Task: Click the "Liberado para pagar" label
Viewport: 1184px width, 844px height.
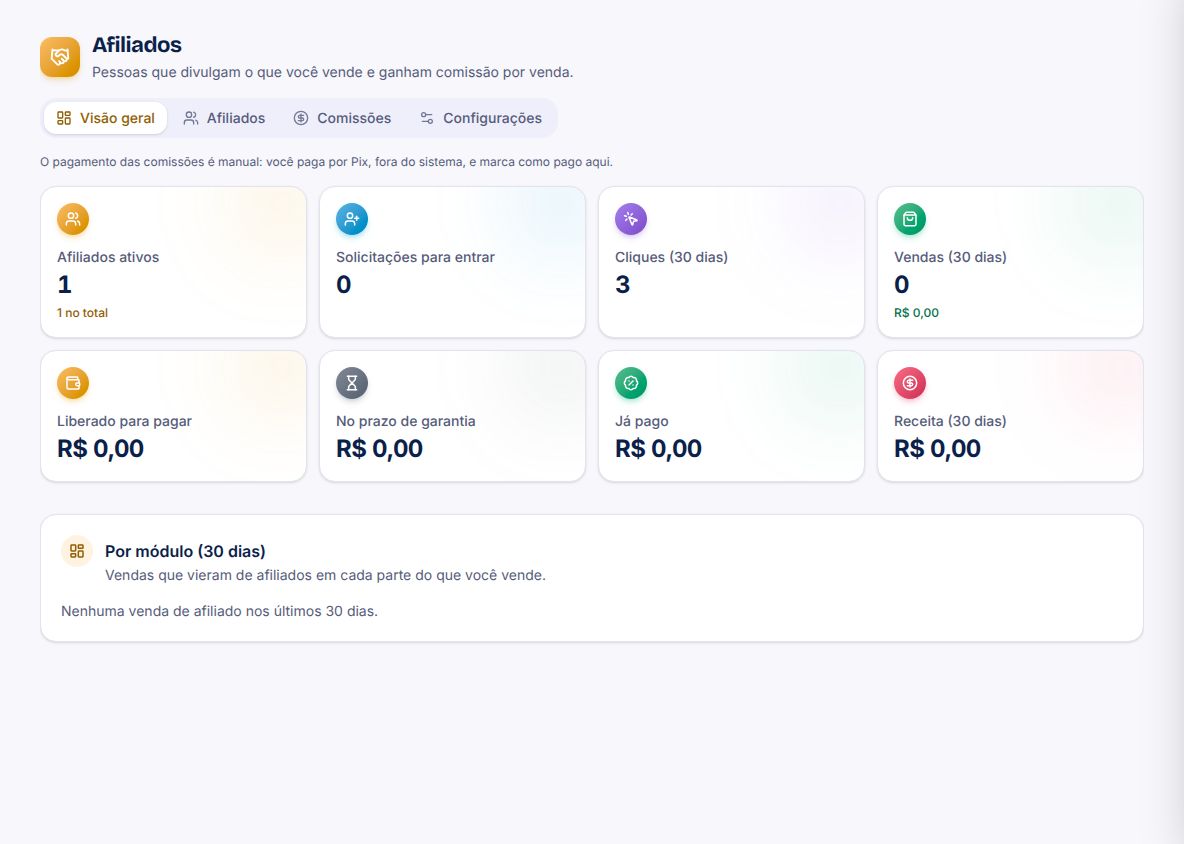Action: pyautogui.click(x=125, y=420)
